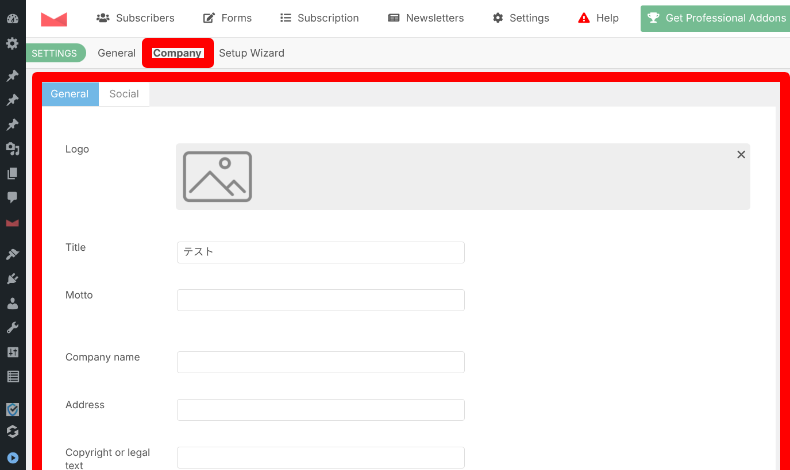Click red envelope Newsletter icon in sidebar
This screenshot has width=790, height=470.
13,223
